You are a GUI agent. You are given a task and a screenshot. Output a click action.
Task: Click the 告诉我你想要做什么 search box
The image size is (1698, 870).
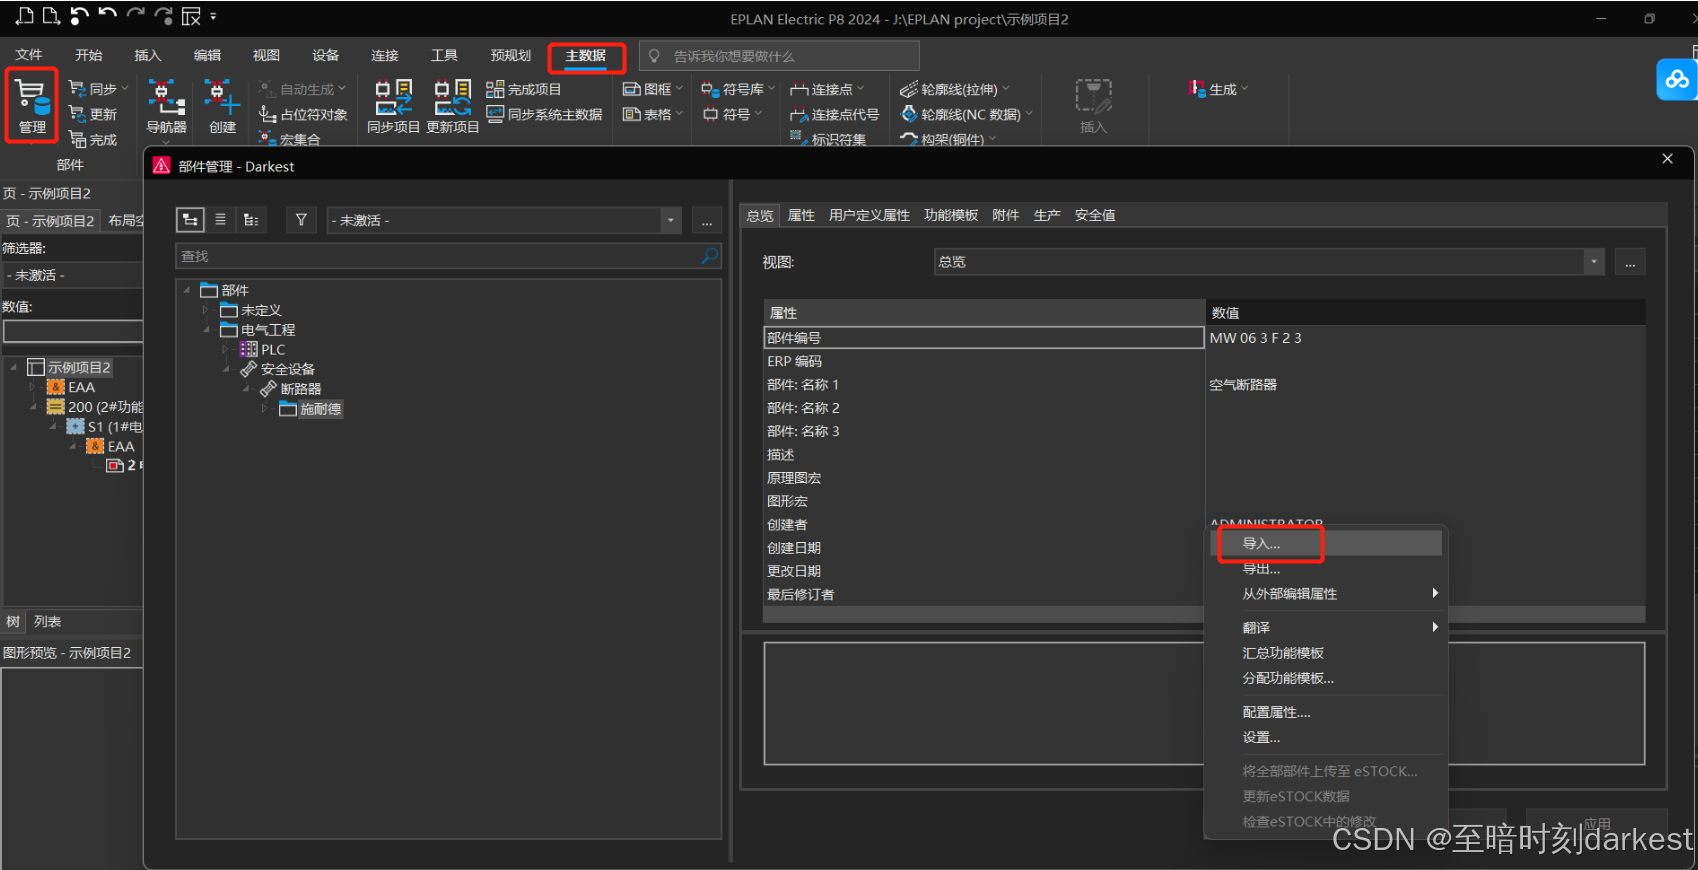pos(779,56)
